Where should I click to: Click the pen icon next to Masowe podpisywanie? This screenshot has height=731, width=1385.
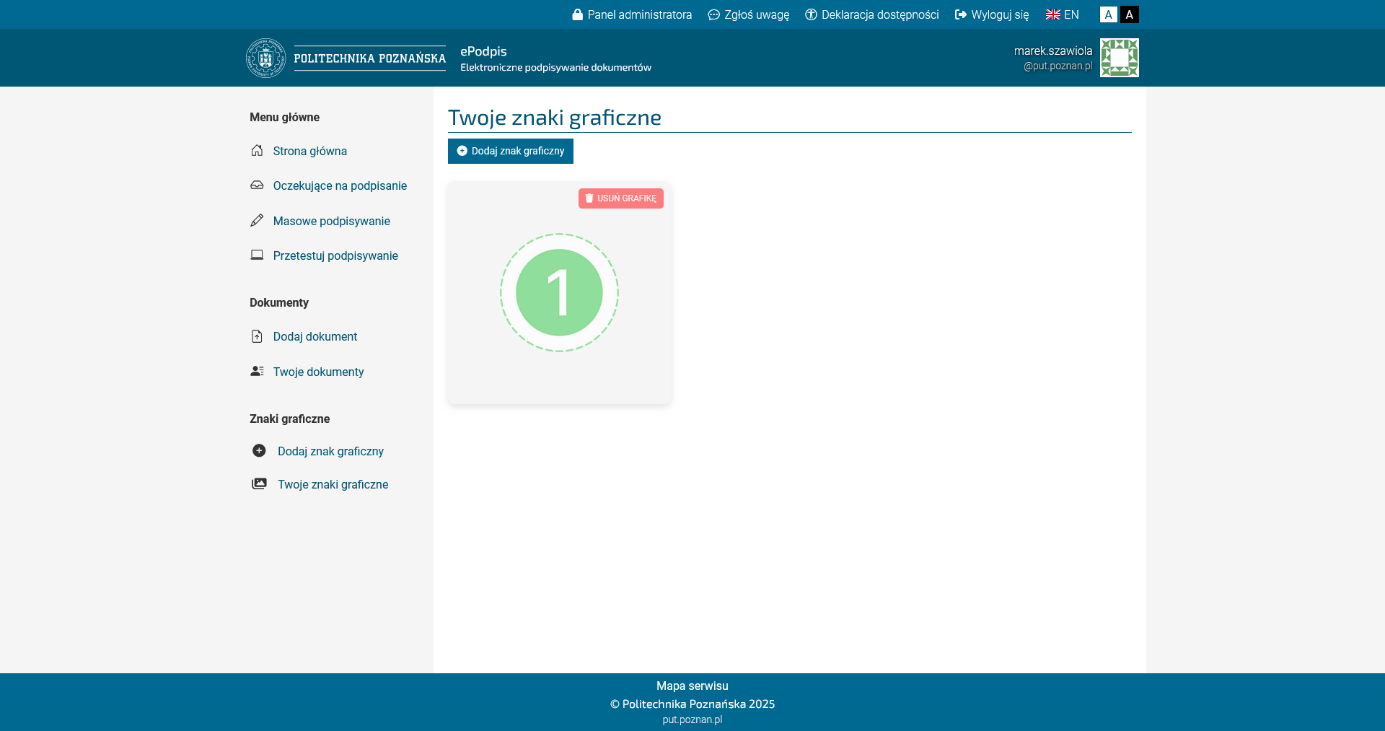pos(257,221)
